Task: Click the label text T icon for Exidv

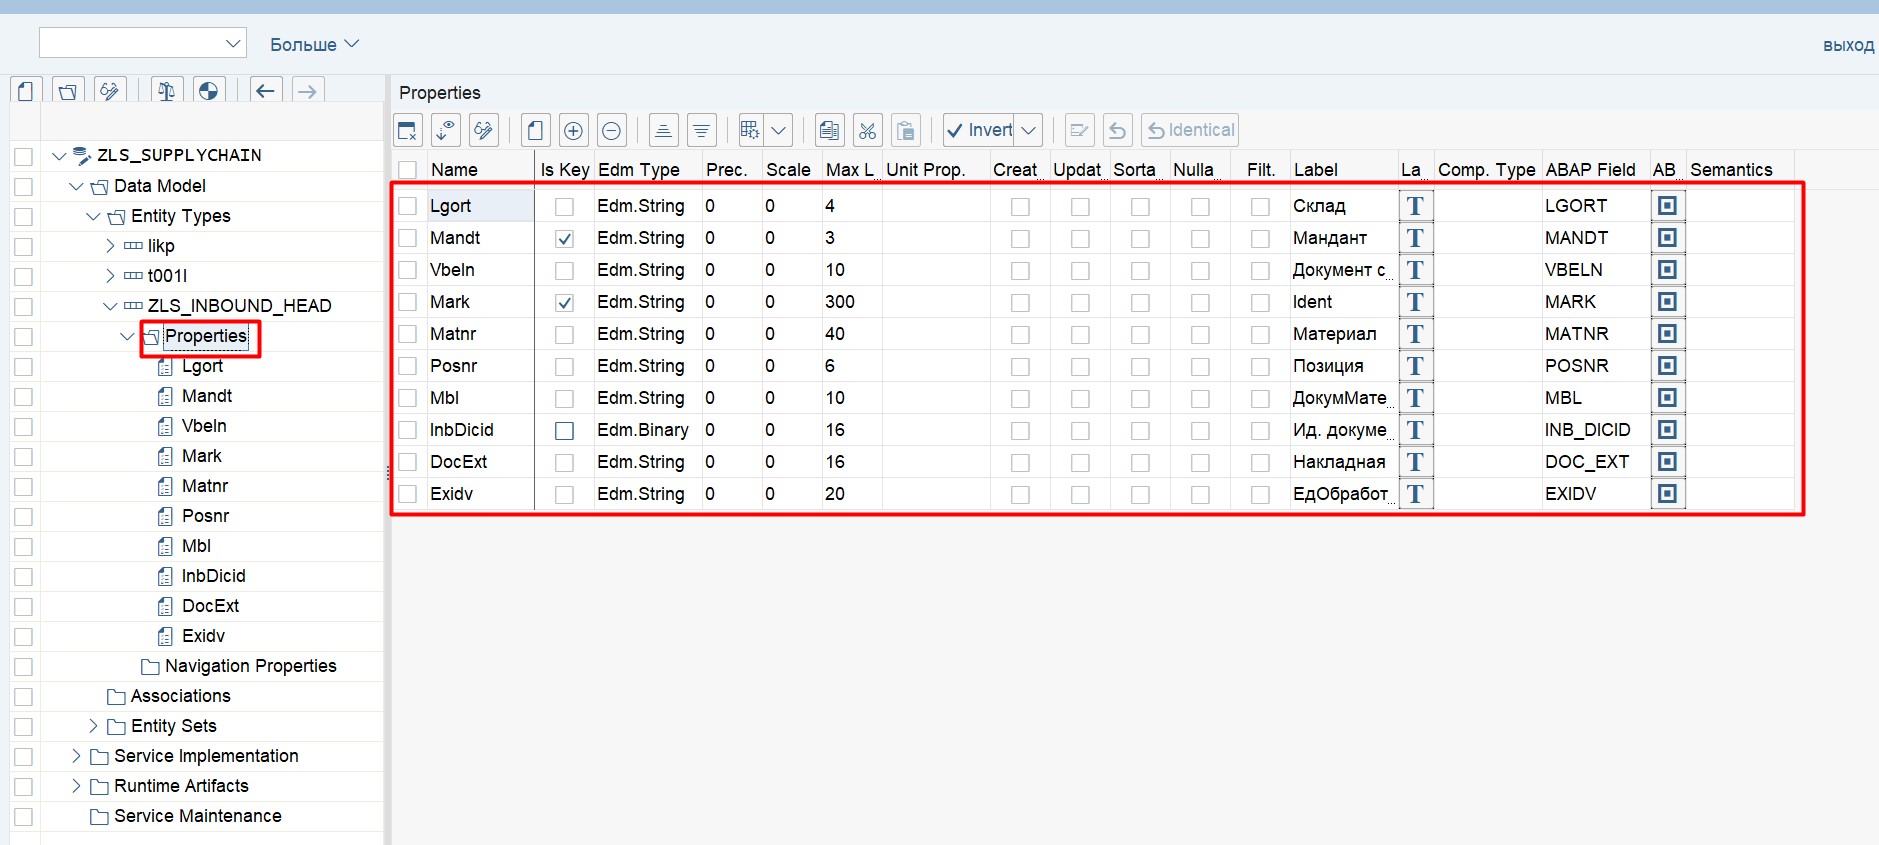Action: (x=1415, y=494)
